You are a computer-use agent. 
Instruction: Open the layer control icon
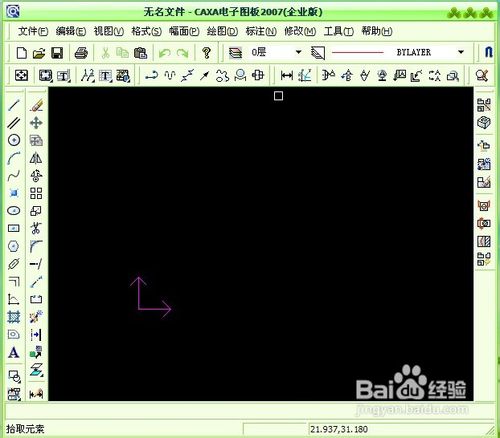pyautogui.click(x=235, y=53)
